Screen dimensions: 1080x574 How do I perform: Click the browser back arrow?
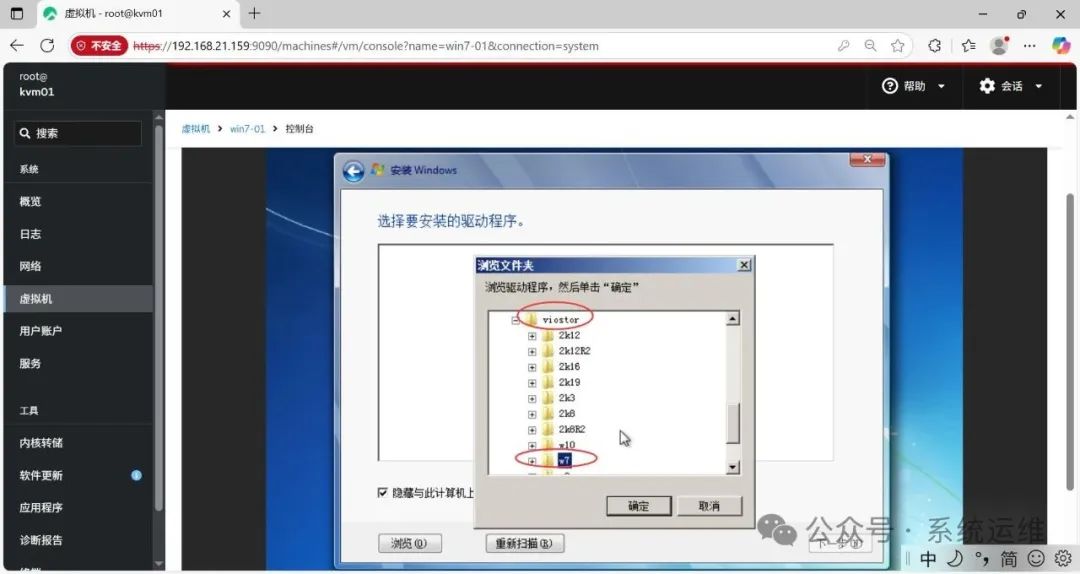[17, 45]
